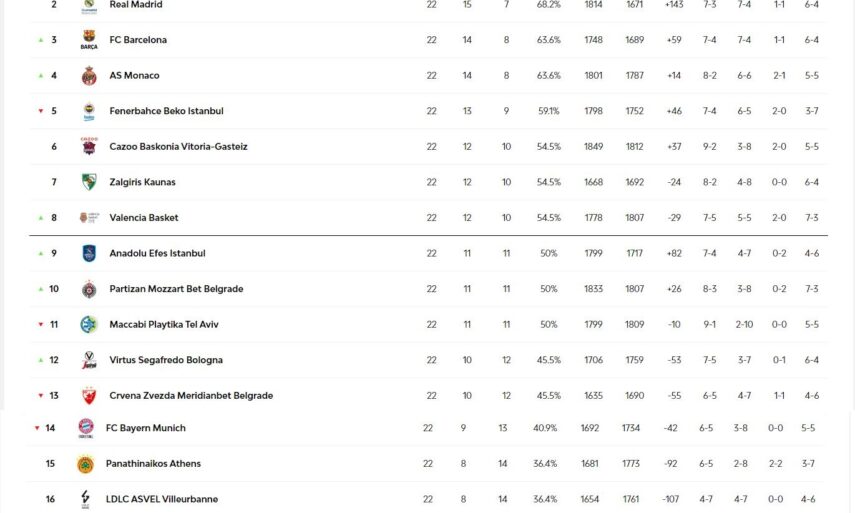Screen dimensions: 855x513
Task: Click the FC Barcelona club logo
Action: (89, 40)
